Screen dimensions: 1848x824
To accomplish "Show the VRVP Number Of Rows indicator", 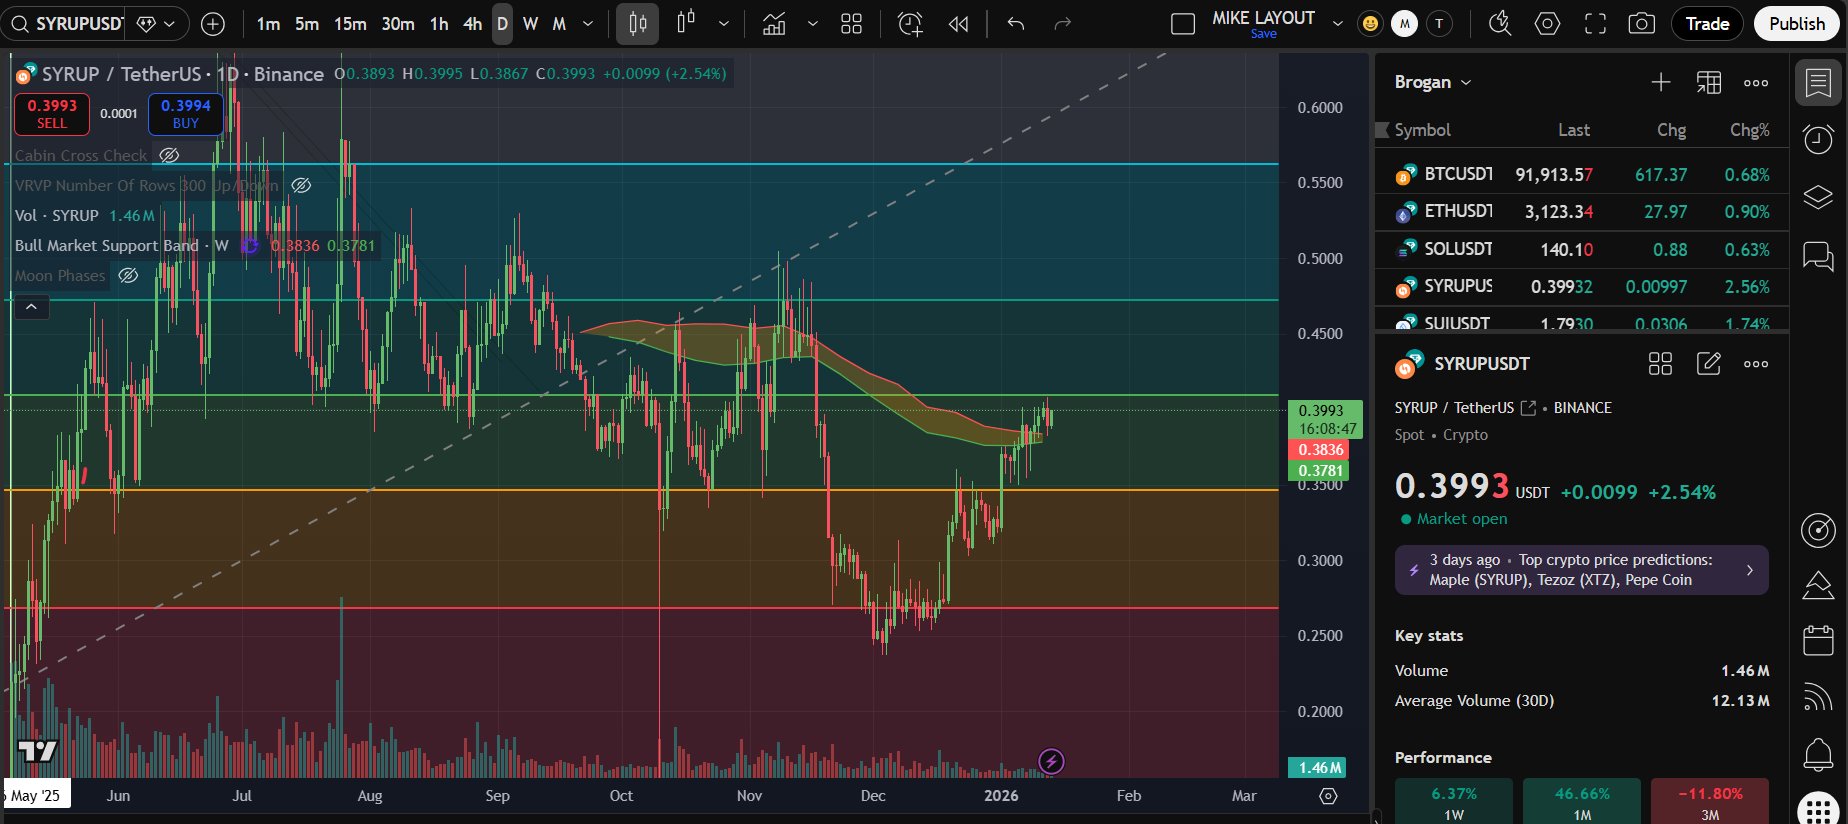I will click(x=301, y=185).
